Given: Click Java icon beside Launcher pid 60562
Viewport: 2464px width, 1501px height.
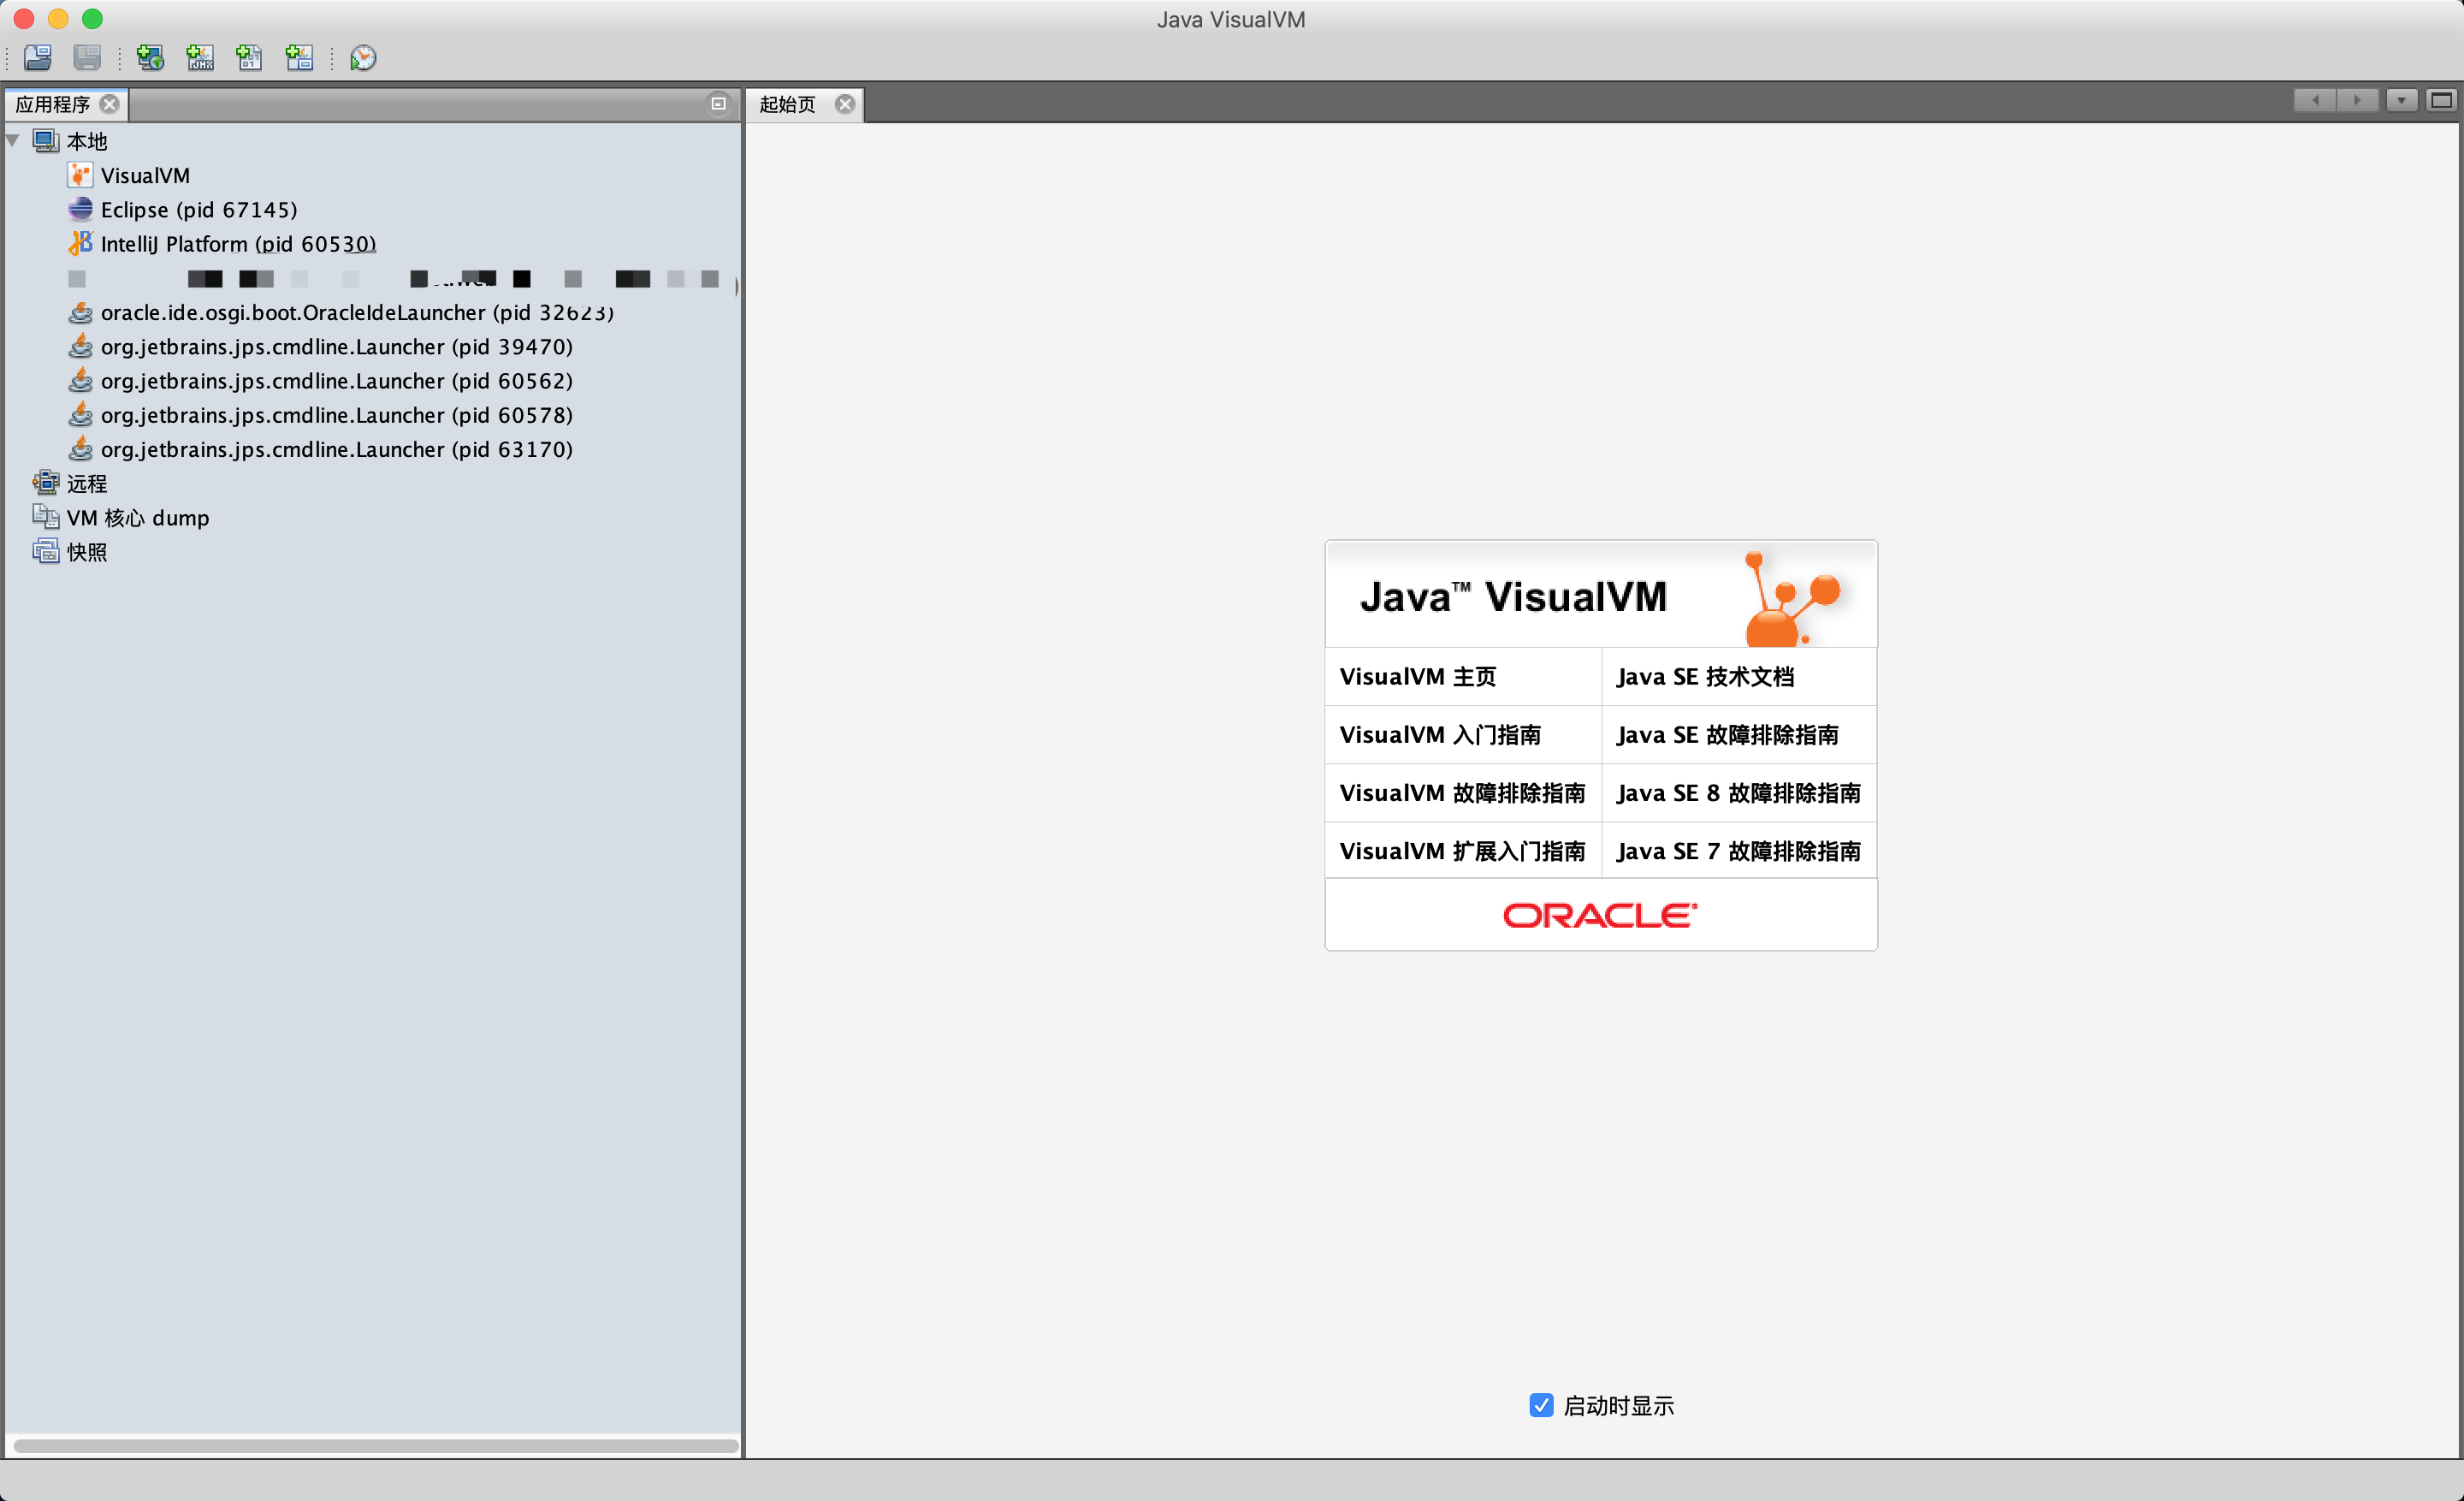Looking at the screenshot, I should coord(81,381).
